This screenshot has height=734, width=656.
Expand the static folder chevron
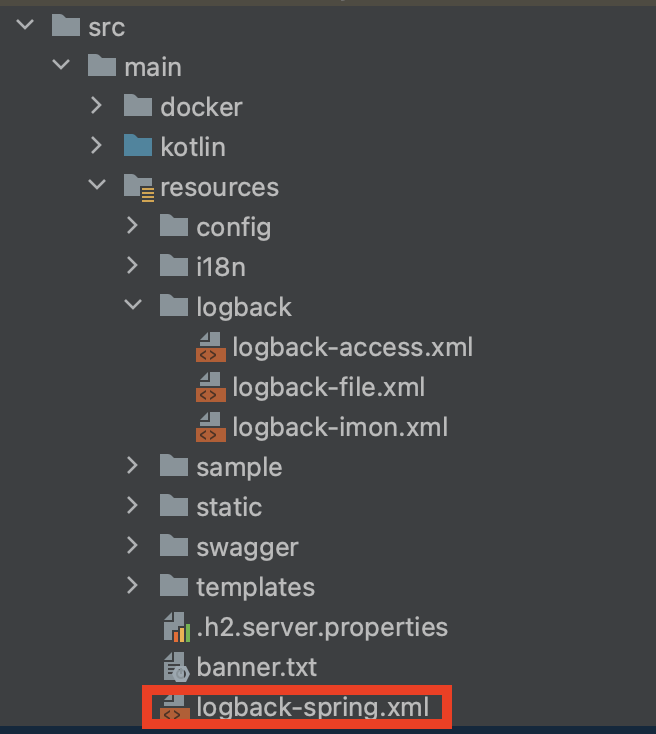133,505
